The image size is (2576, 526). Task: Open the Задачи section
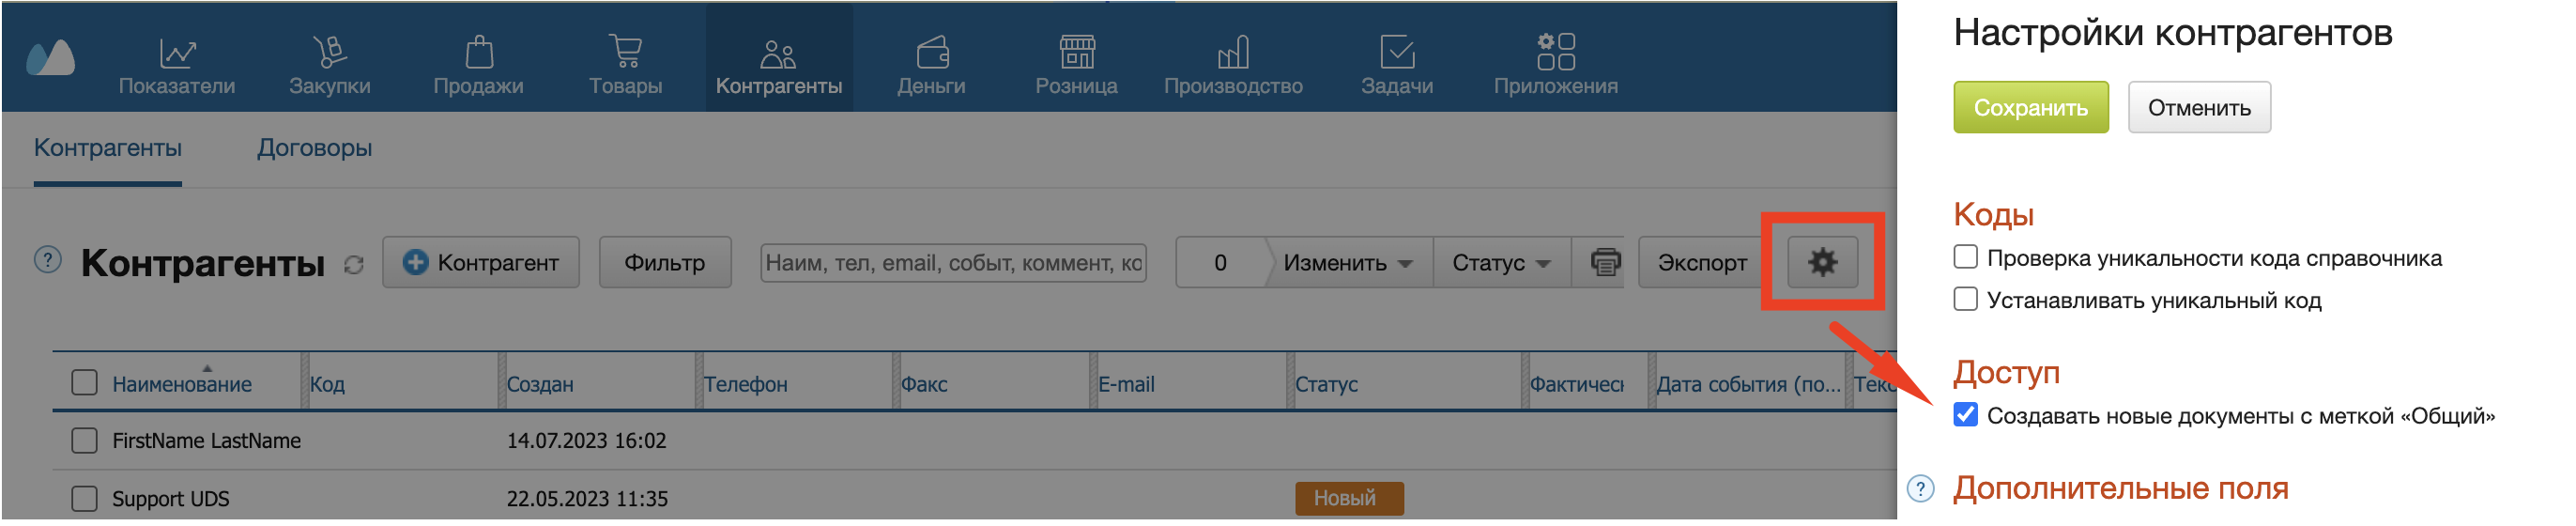(1398, 65)
